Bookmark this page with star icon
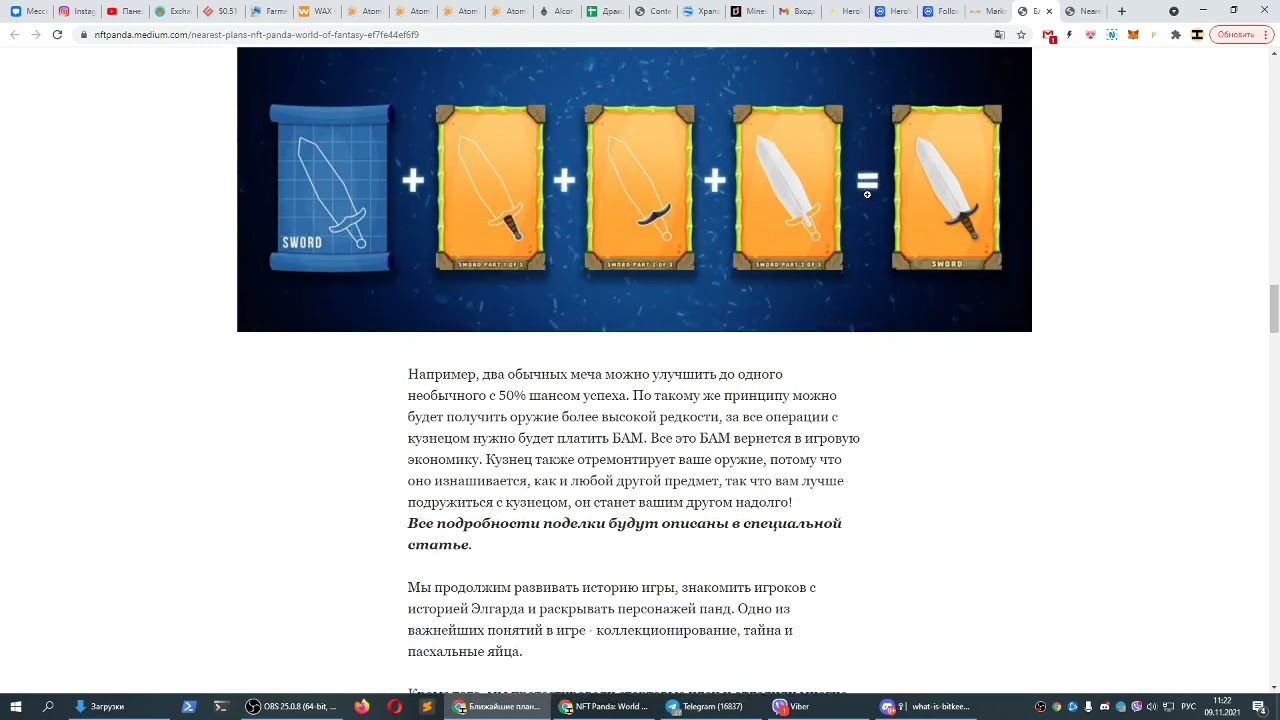Viewport: 1280px width, 720px height. (1021, 34)
